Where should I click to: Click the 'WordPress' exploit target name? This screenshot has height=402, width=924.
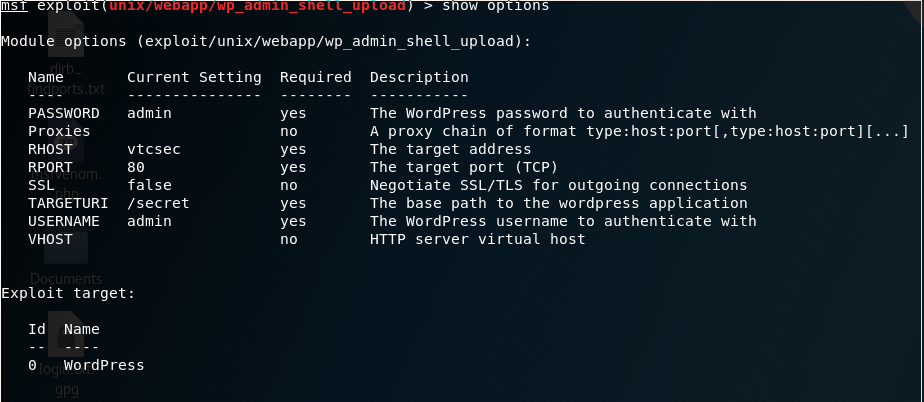(104, 365)
